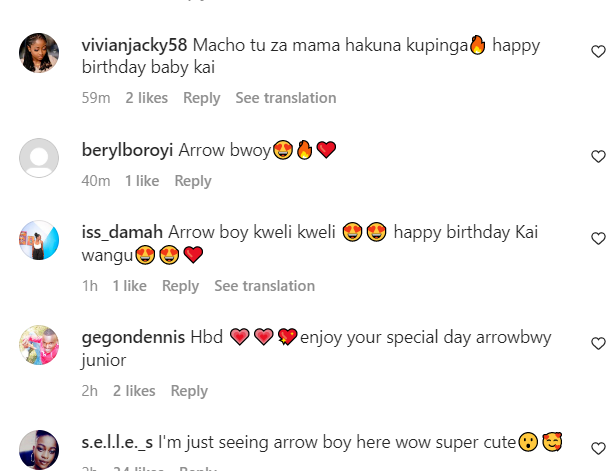The height and width of the screenshot is (472, 616).
Task: Like vivianjacky58's comment with the heart
Action: [x=598, y=50]
